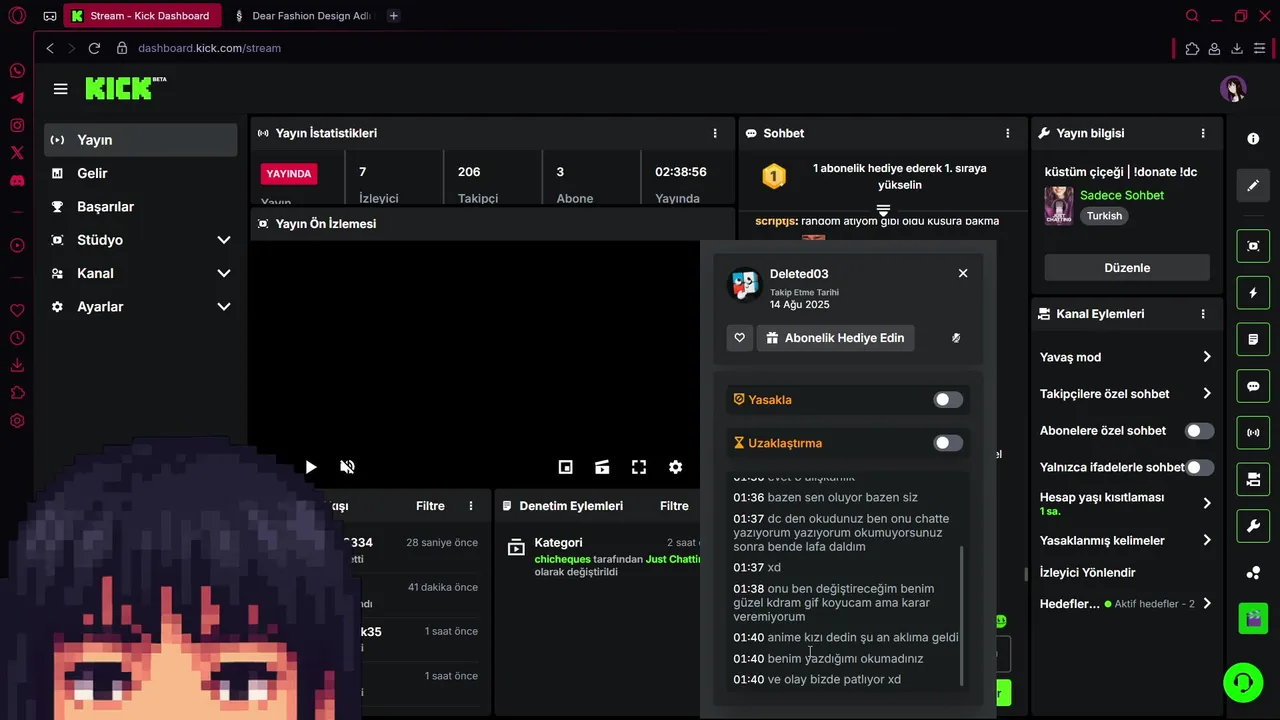Viewport: 1280px width, 720px height.
Task: Click the wrench icon in right toolbar
Action: click(x=1253, y=526)
